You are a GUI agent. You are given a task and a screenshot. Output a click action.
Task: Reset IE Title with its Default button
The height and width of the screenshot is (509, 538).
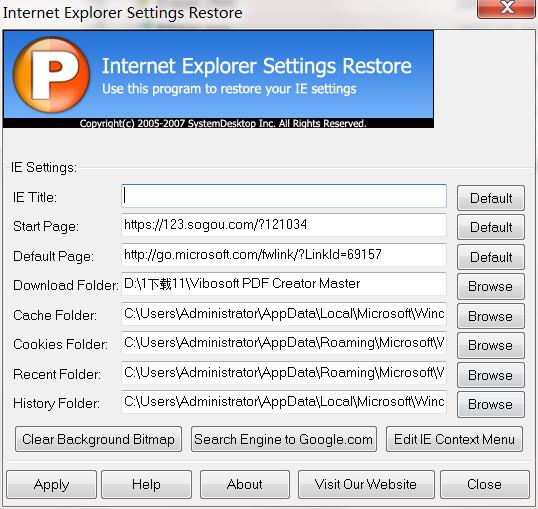[491, 198]
